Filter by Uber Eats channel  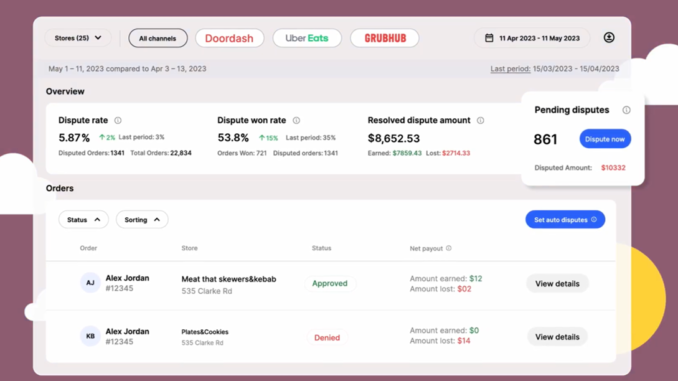pyautogui.click(x=307, y=38)
